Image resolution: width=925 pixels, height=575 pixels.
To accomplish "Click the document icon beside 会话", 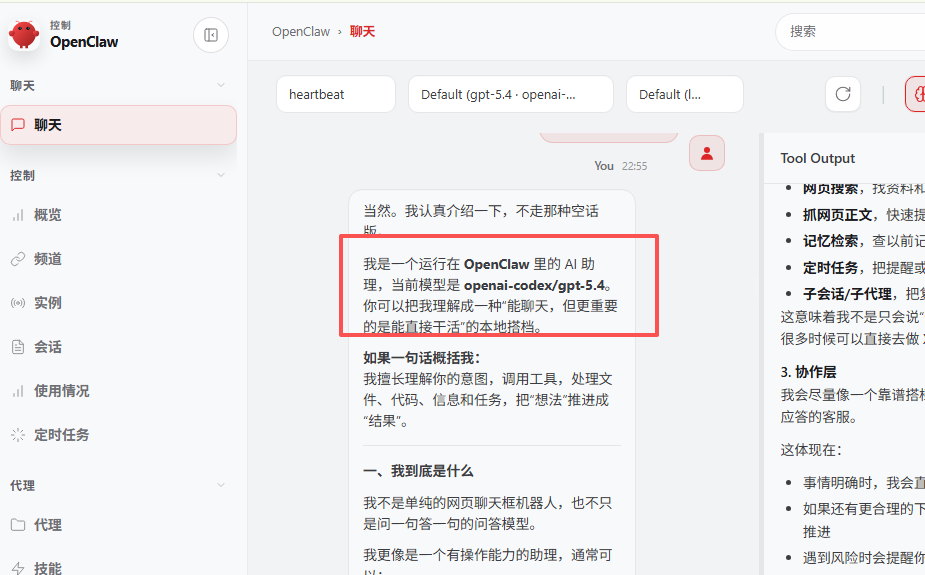I will click(x=18, y=347).
